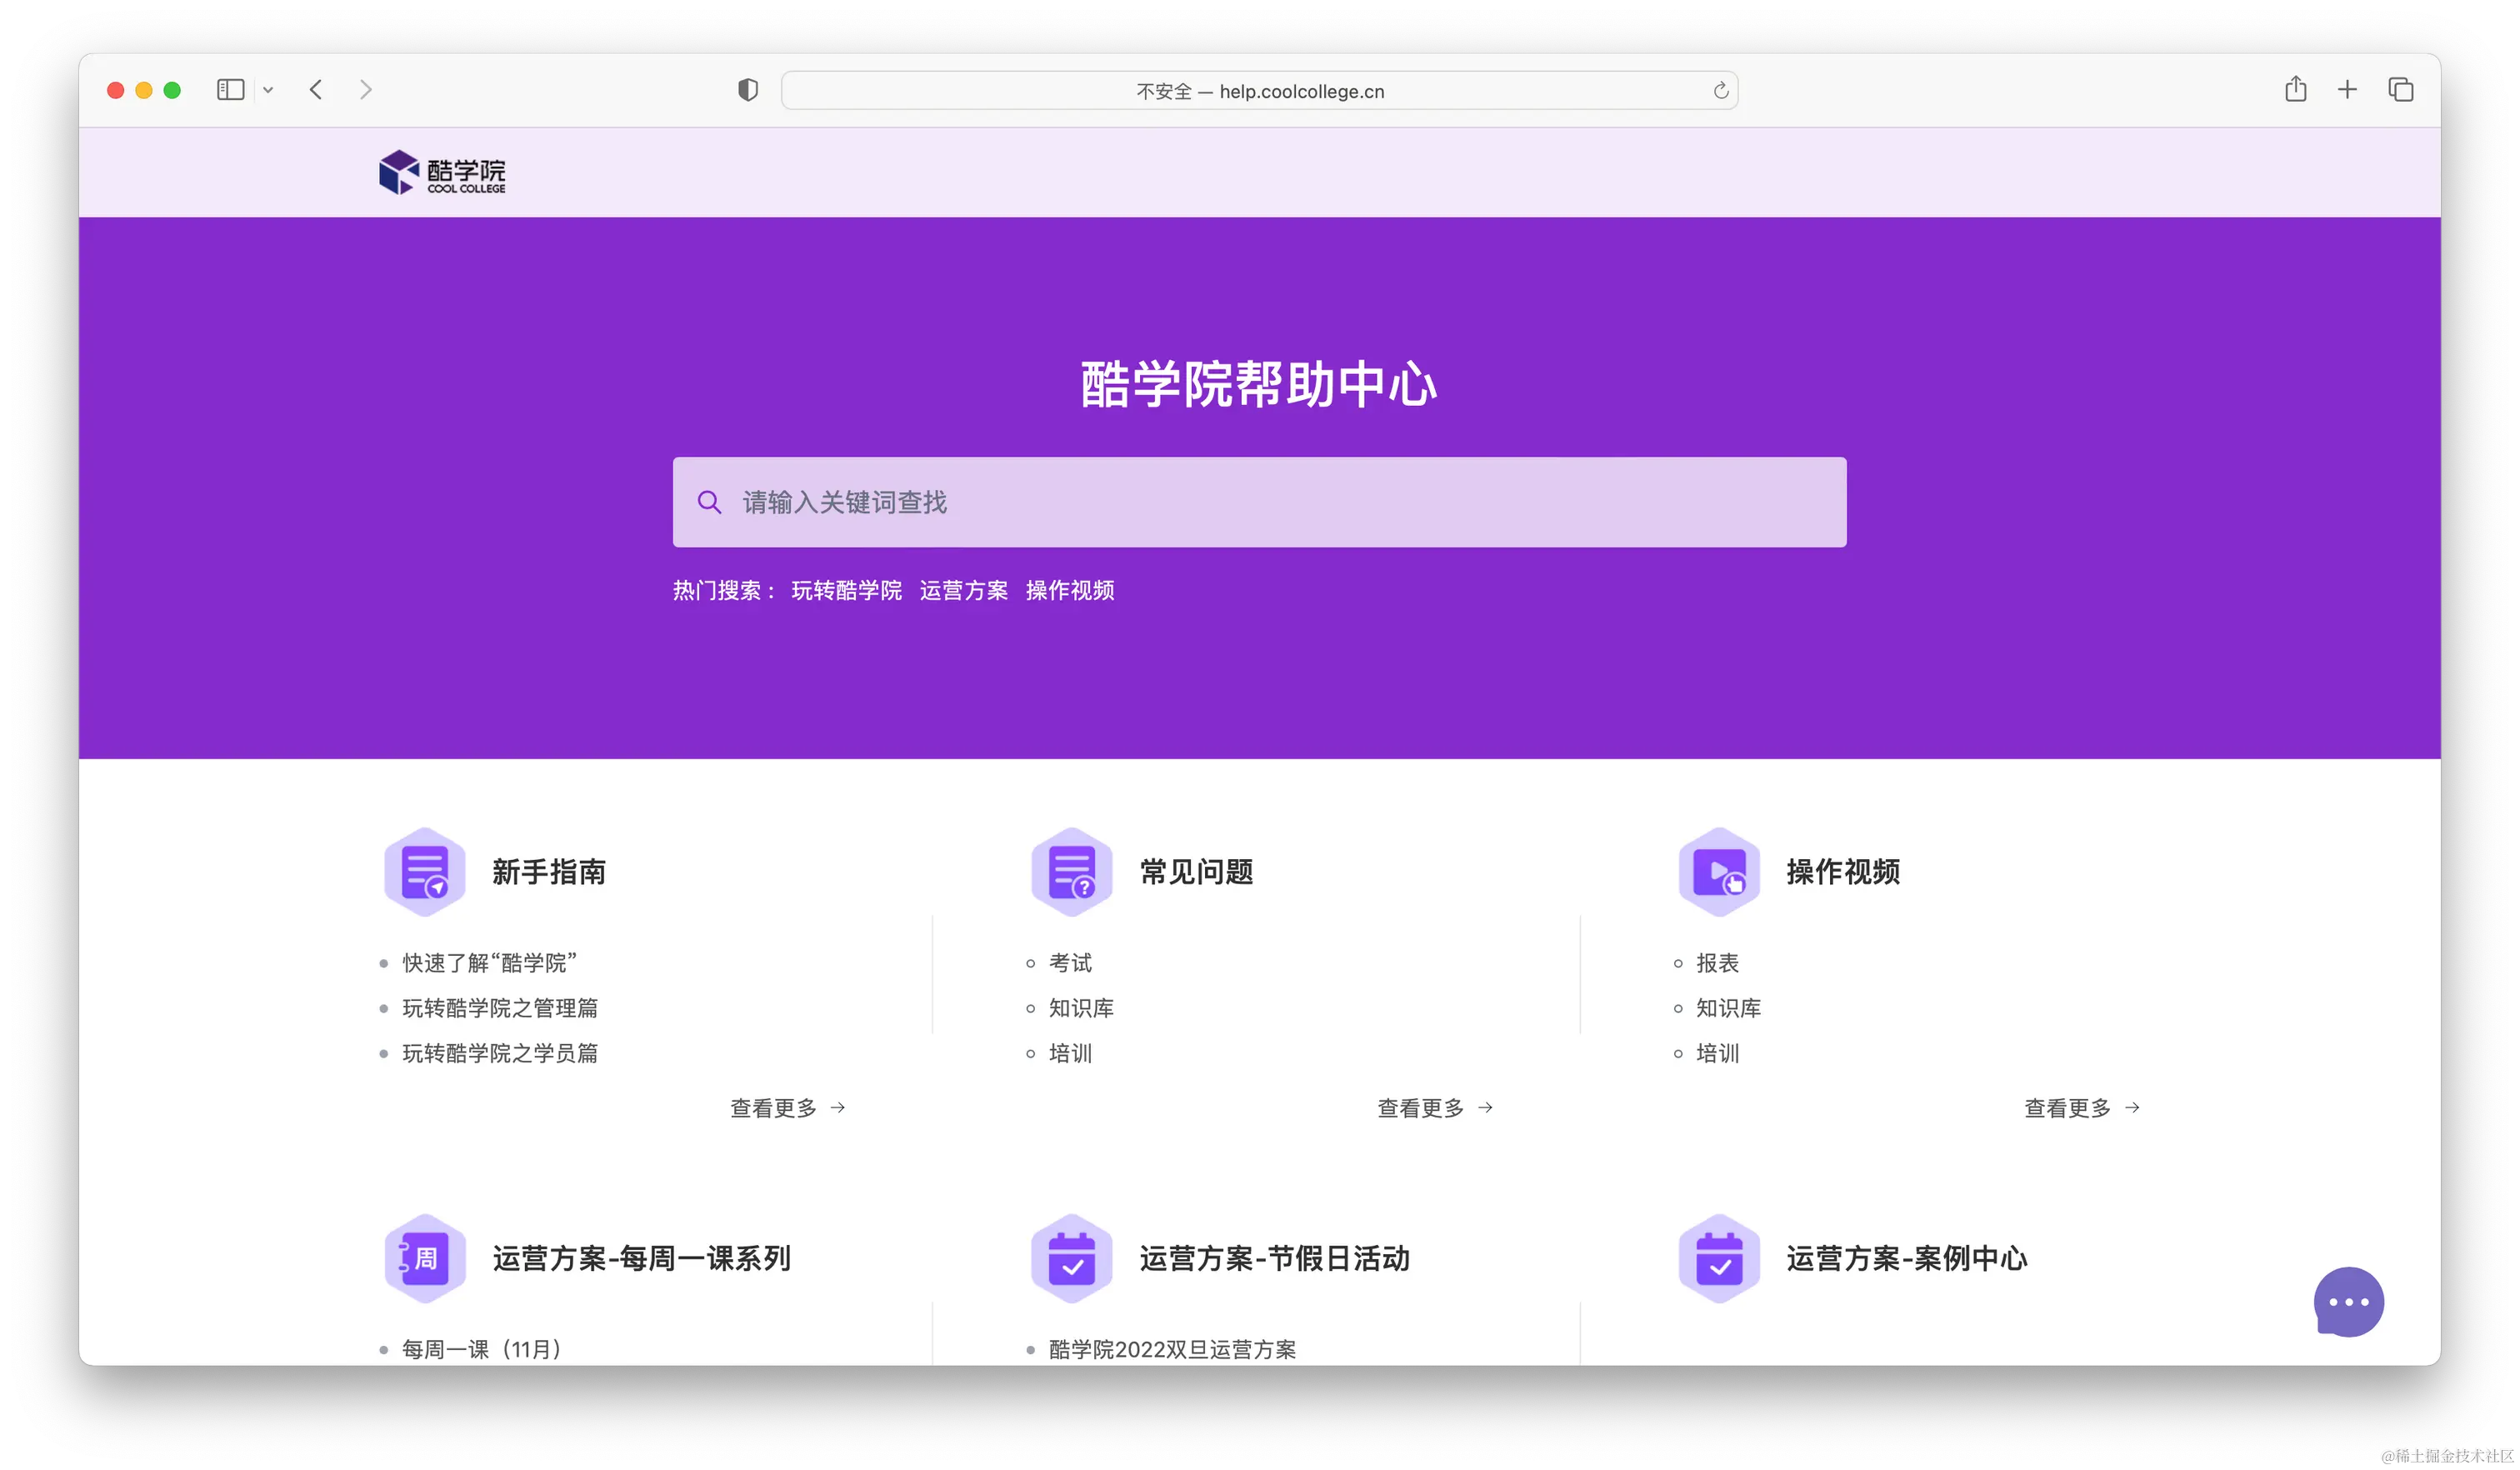The width and height of the screenshot is (2520, 1470).
Task: Select hot search 玩转酷学院
Action: click(x=846, y=590)
